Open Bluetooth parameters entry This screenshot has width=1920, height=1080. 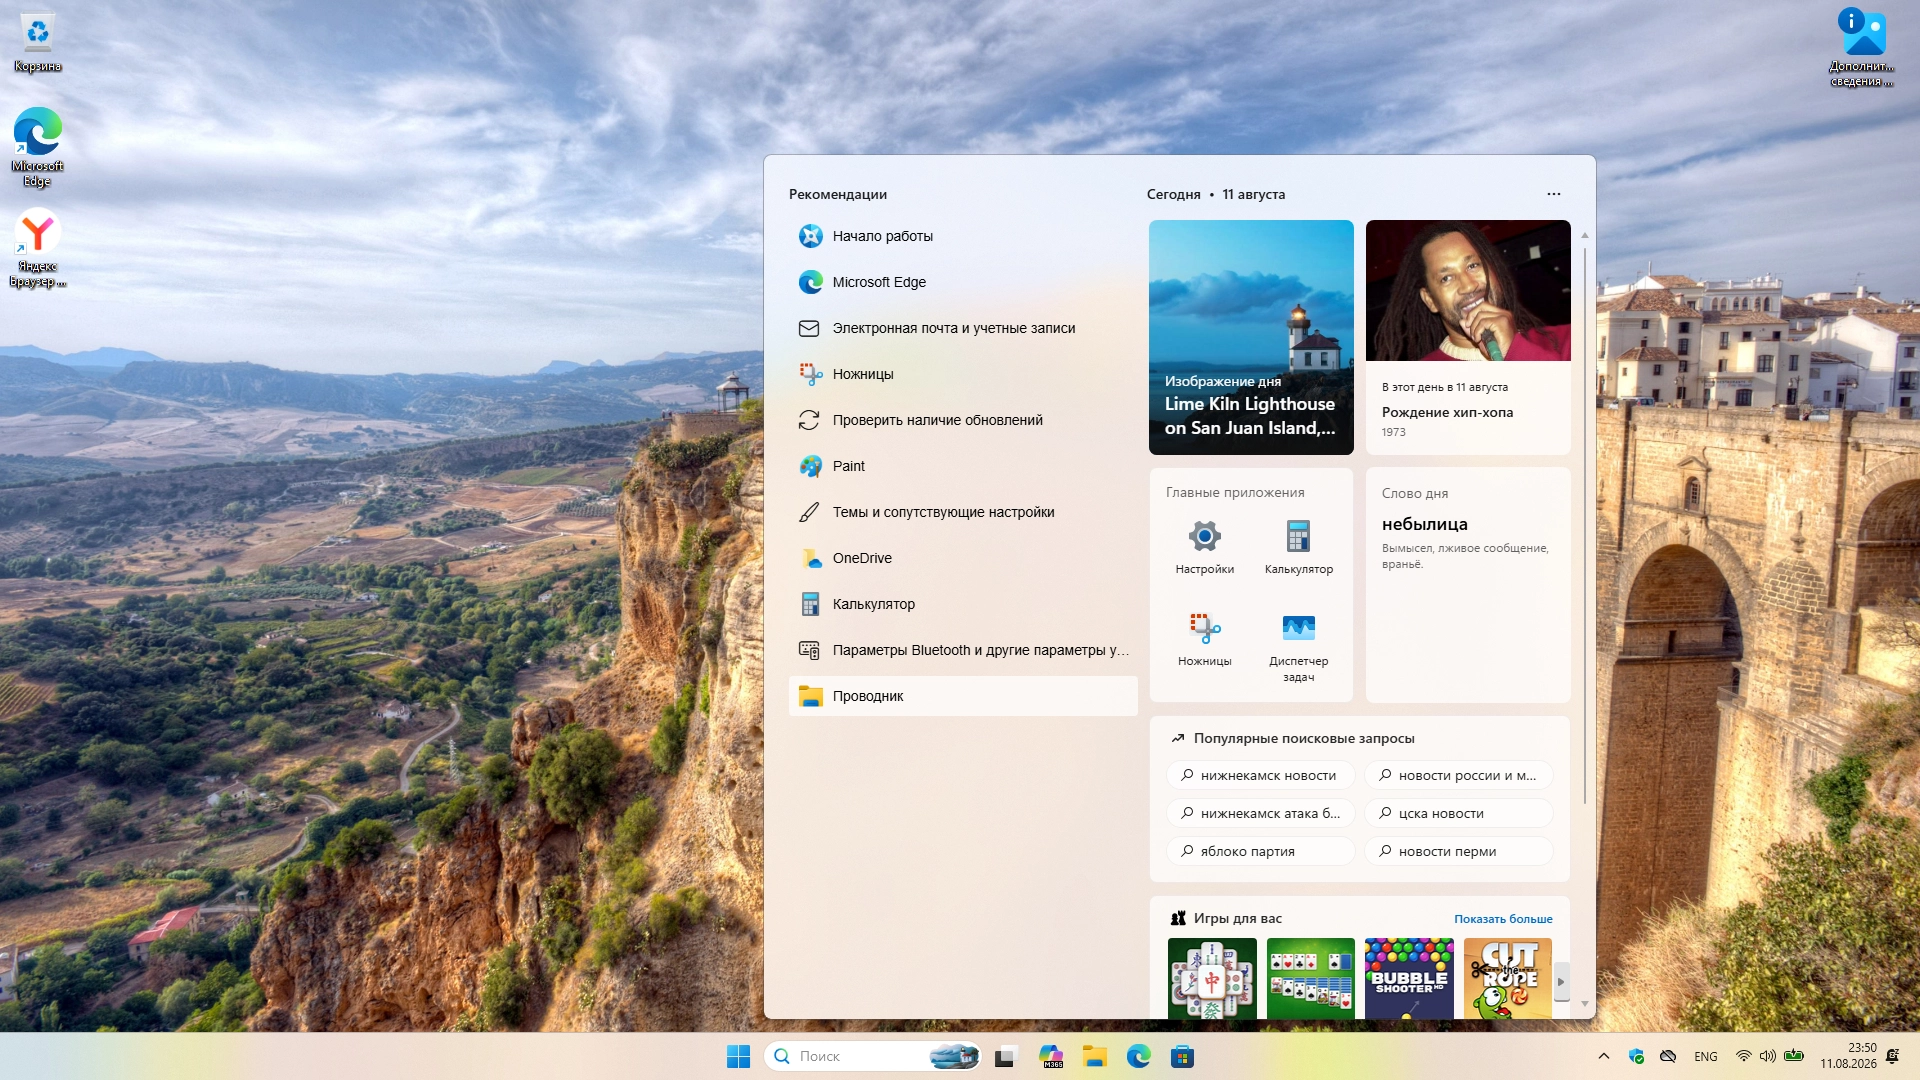963,650
